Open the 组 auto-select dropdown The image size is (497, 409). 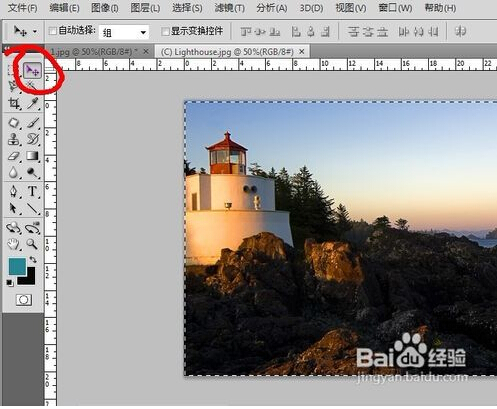pos(124,32)
